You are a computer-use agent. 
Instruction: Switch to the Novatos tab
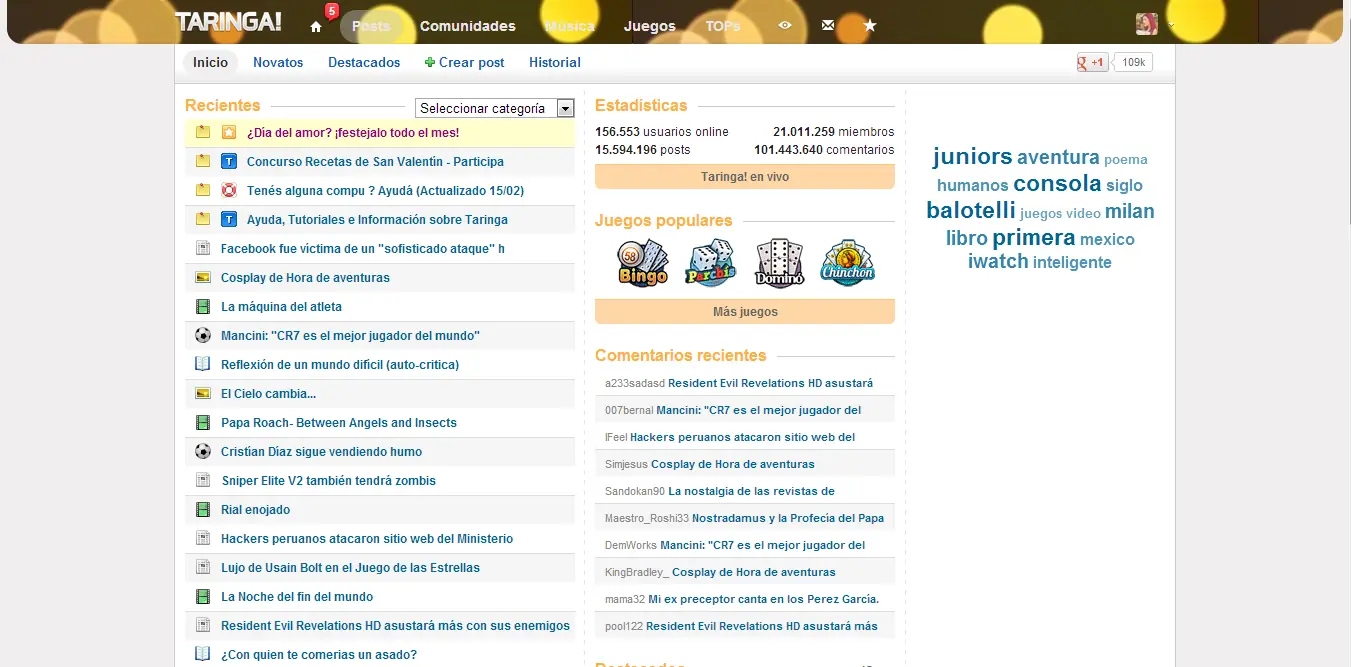(278, 62)
